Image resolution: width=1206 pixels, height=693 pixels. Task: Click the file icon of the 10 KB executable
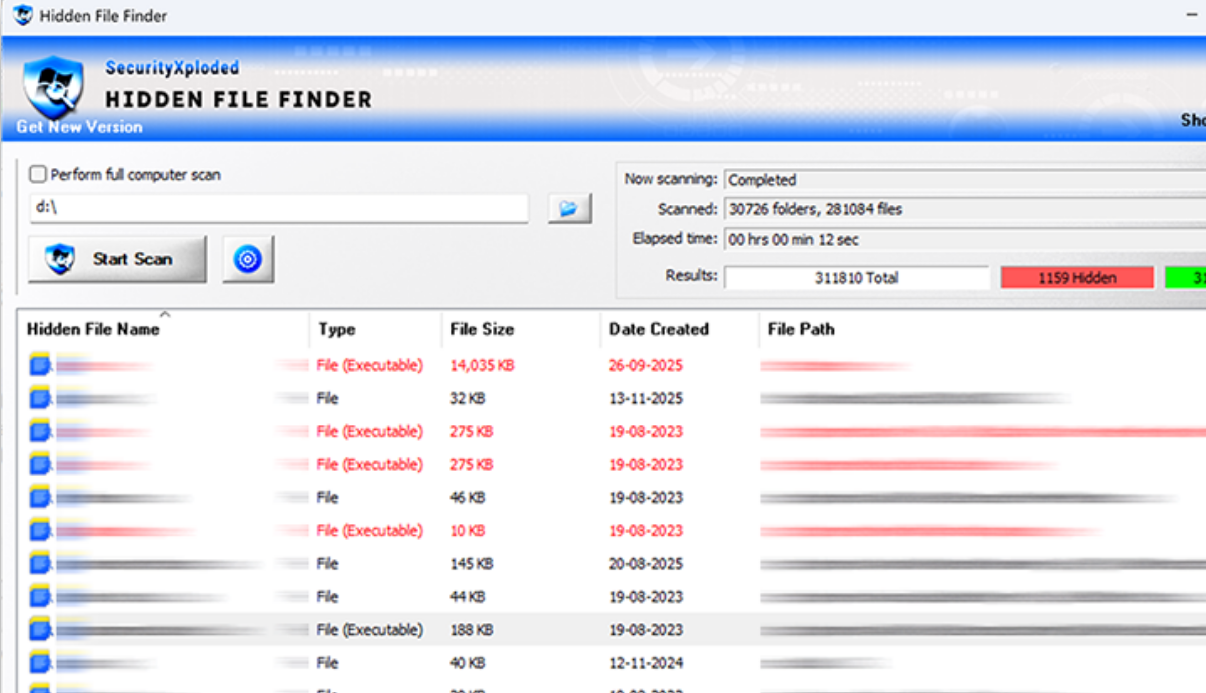tap(38, 530)
